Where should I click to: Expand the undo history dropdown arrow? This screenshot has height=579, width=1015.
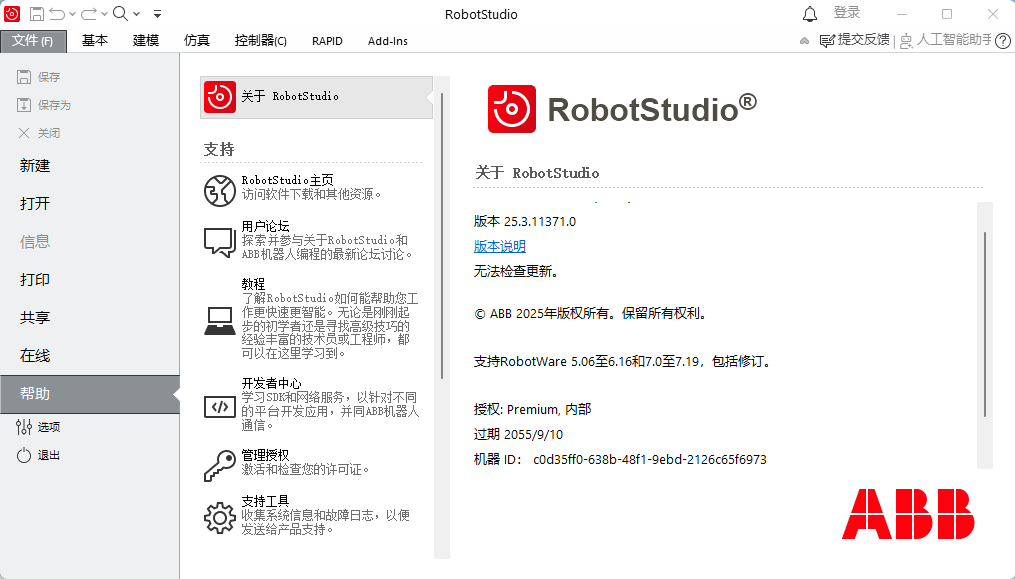pyautogui.click(x=74, y=14)
